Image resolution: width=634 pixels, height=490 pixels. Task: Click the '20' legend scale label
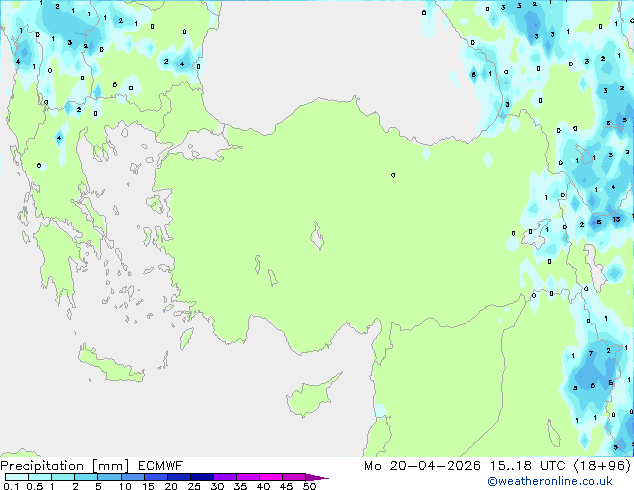point(171,486)
